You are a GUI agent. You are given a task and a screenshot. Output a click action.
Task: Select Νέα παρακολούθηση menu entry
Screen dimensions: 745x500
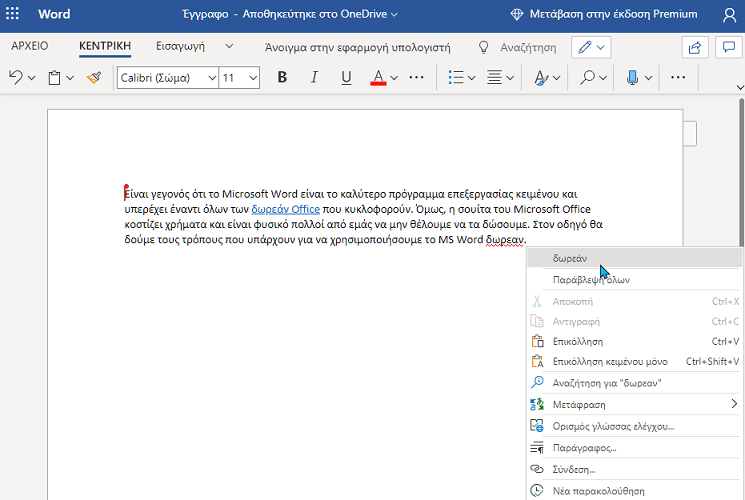pyautogui.click(x=635, y=491)
